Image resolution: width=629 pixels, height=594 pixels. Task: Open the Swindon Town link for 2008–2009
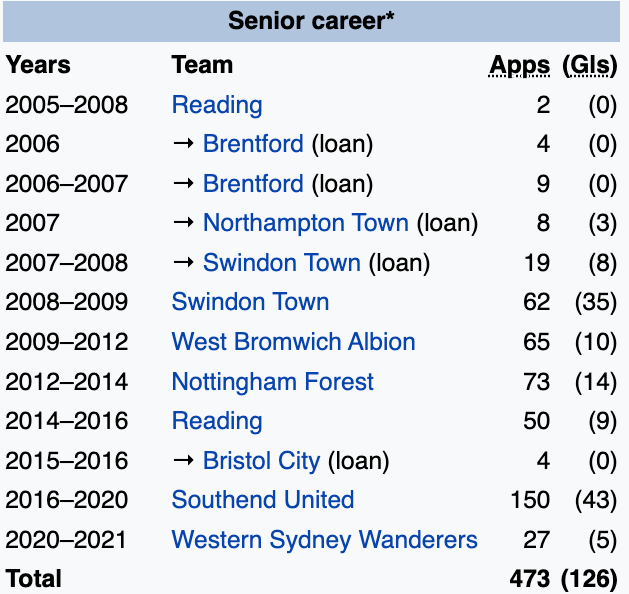(x=250, y=302)
